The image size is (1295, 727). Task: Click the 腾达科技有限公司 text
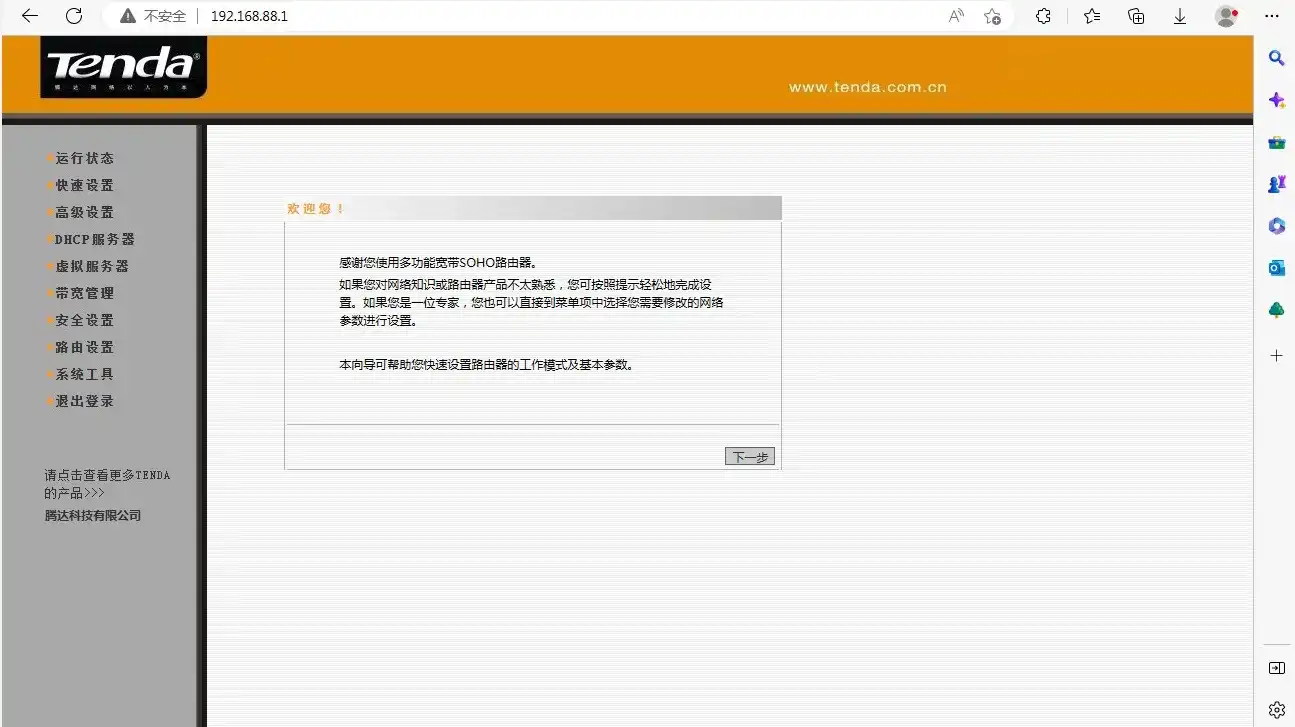pos(93,516)
